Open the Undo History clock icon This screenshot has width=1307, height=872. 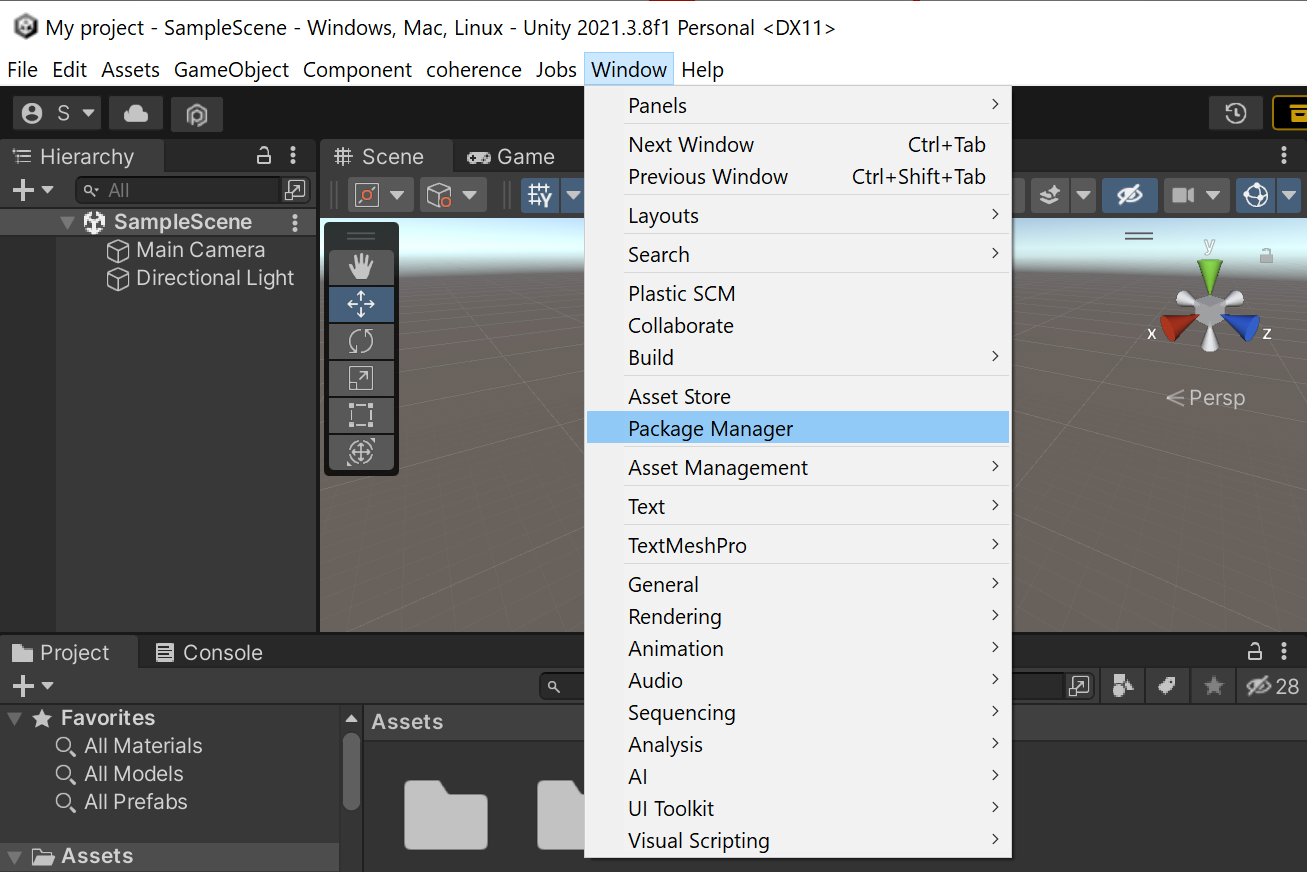pyautogui.click(x=1236, y=113)
